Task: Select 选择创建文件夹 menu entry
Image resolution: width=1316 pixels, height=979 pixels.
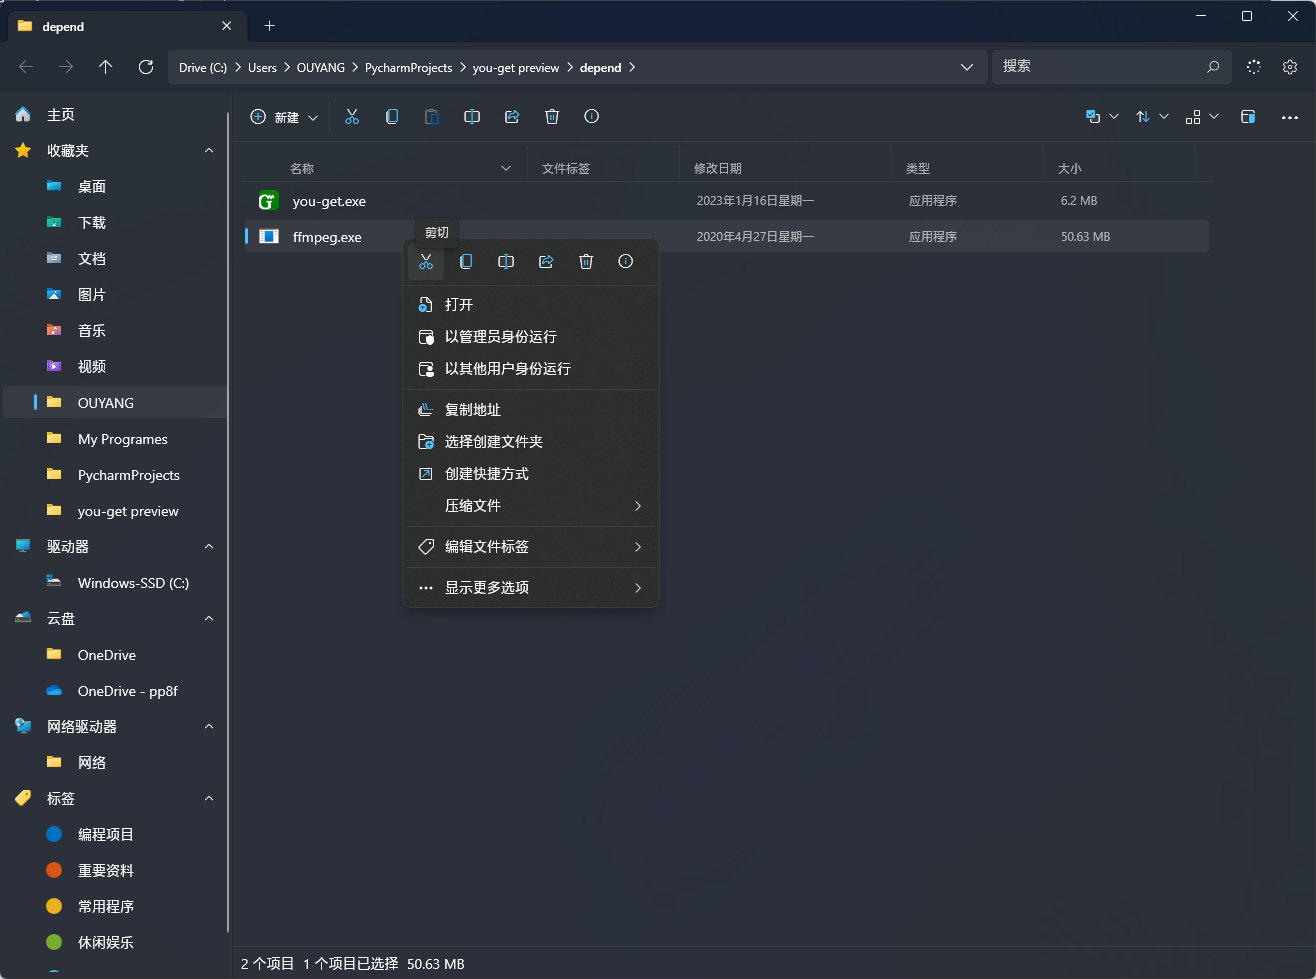Action: (x=531, y=442)
